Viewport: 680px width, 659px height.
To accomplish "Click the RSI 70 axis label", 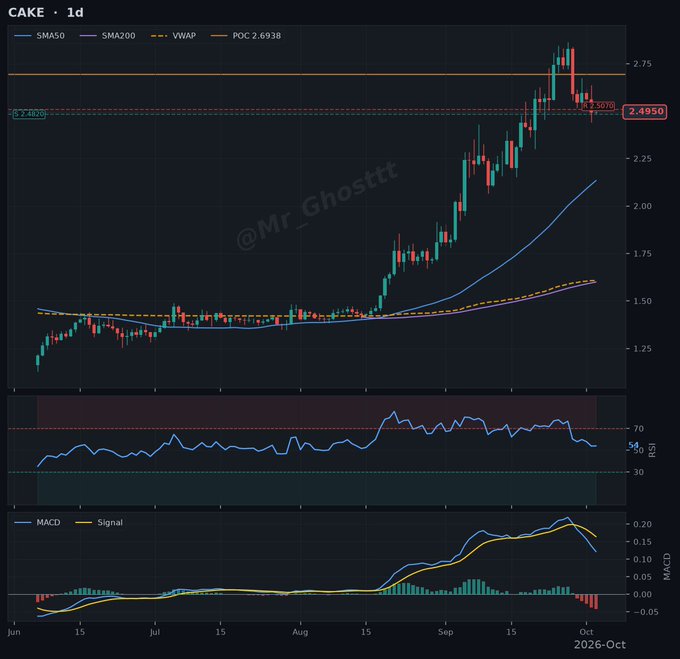I will (638, 429).
